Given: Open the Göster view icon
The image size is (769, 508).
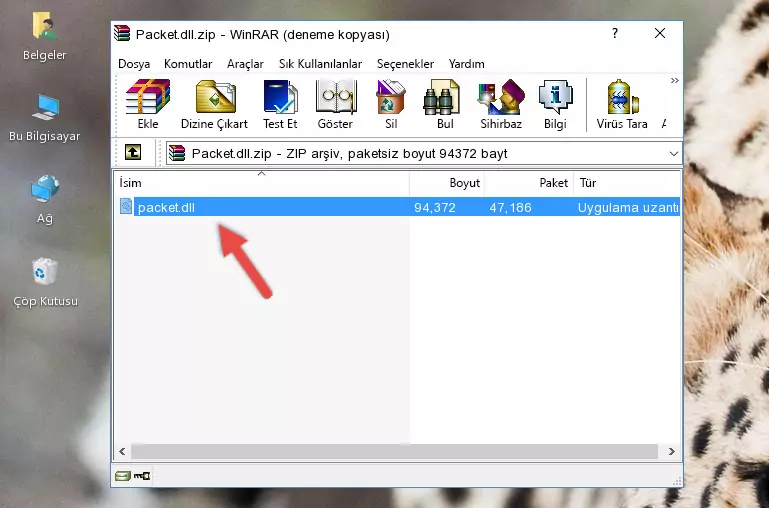Looking at the screenshot, I should coord(335,104).
